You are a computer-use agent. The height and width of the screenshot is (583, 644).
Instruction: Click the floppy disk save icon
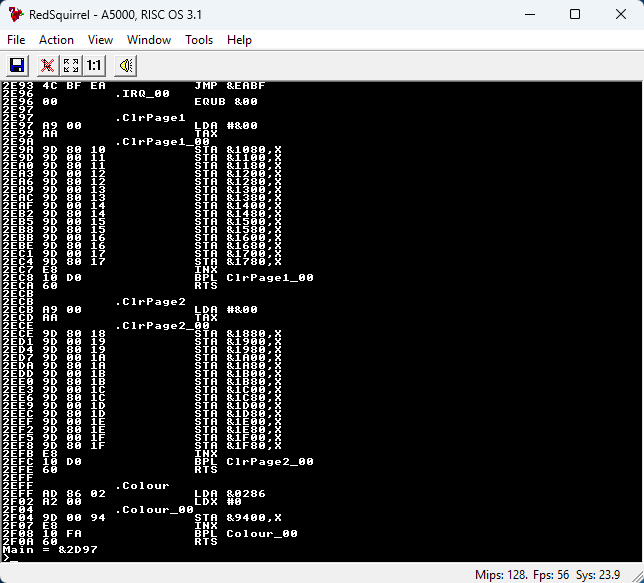coord(17,65)
